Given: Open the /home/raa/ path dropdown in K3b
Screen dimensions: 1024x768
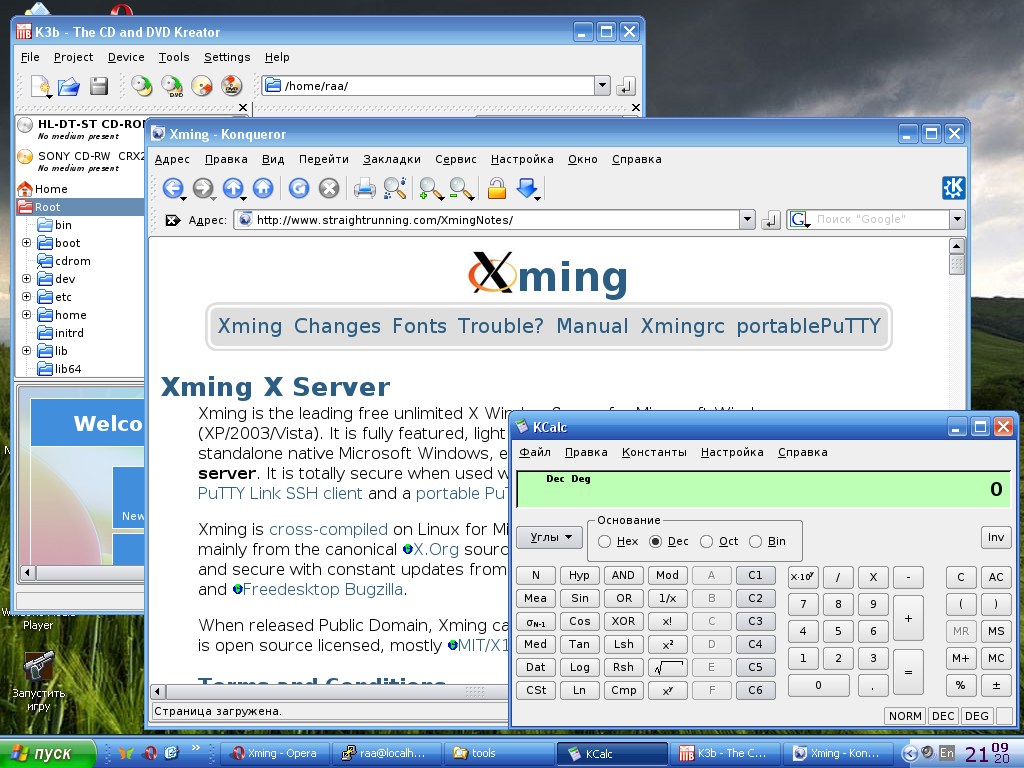Looking at the screenshot, I should tap(603, 86).
